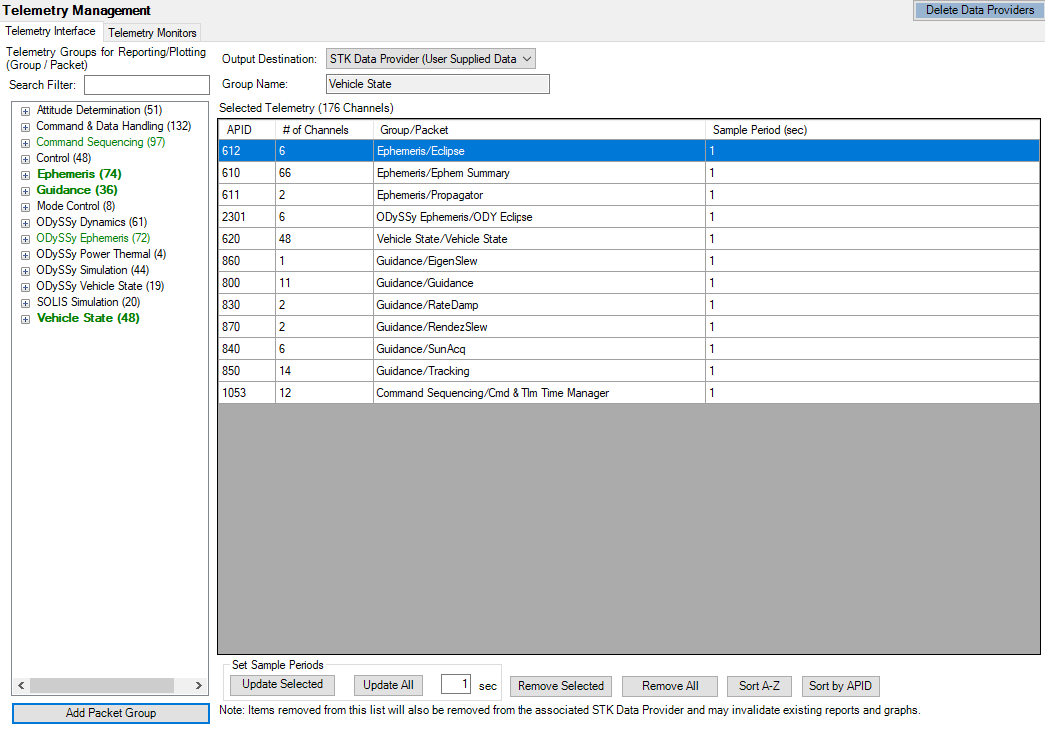
Task: Sort the telemetry list A-Z
Action: pos(759,686)
